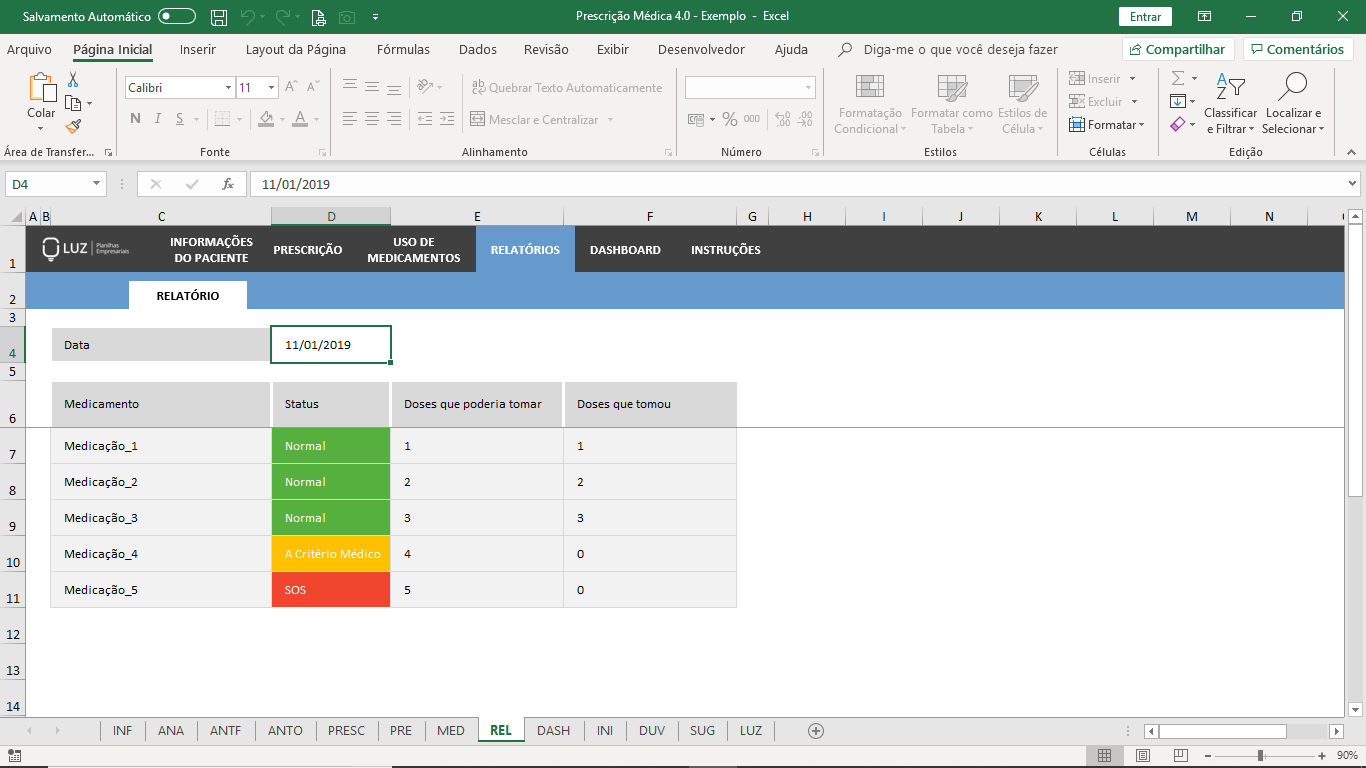Click the Redo arrow icon
1366x768 pixels.
click(x=284, y=17)
